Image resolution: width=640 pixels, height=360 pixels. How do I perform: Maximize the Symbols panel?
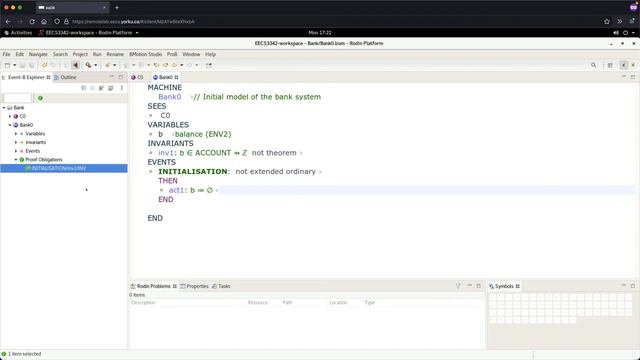(x=633, y=286)
